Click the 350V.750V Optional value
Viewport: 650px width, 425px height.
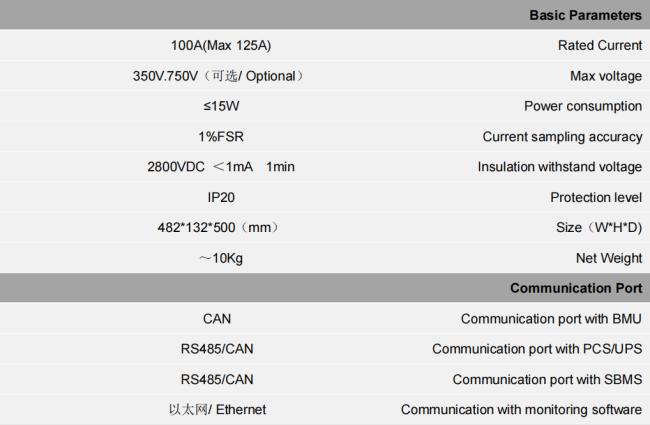click(218, 76)
